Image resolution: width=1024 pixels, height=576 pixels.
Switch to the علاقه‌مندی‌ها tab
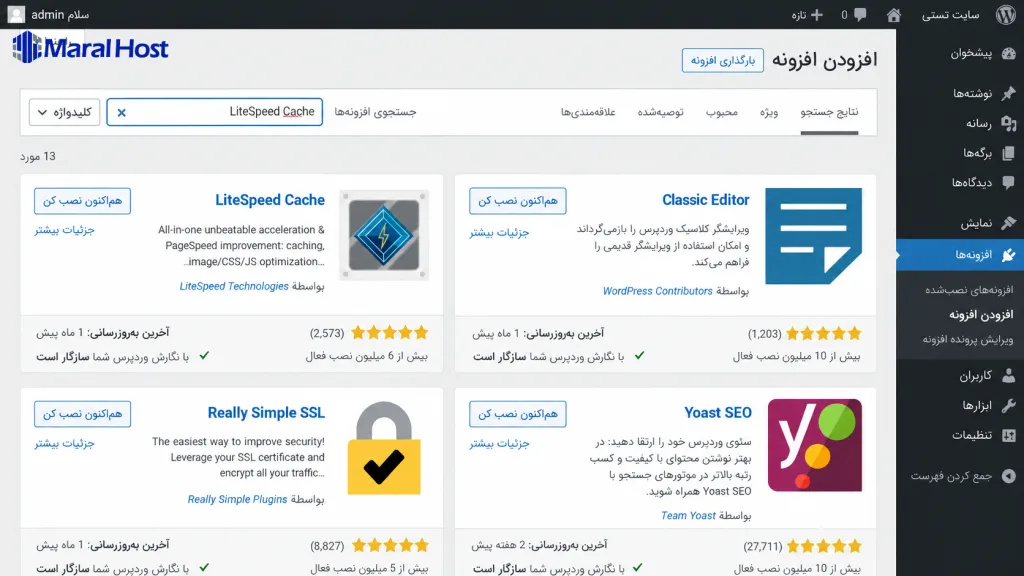click(x=588, y=112)
